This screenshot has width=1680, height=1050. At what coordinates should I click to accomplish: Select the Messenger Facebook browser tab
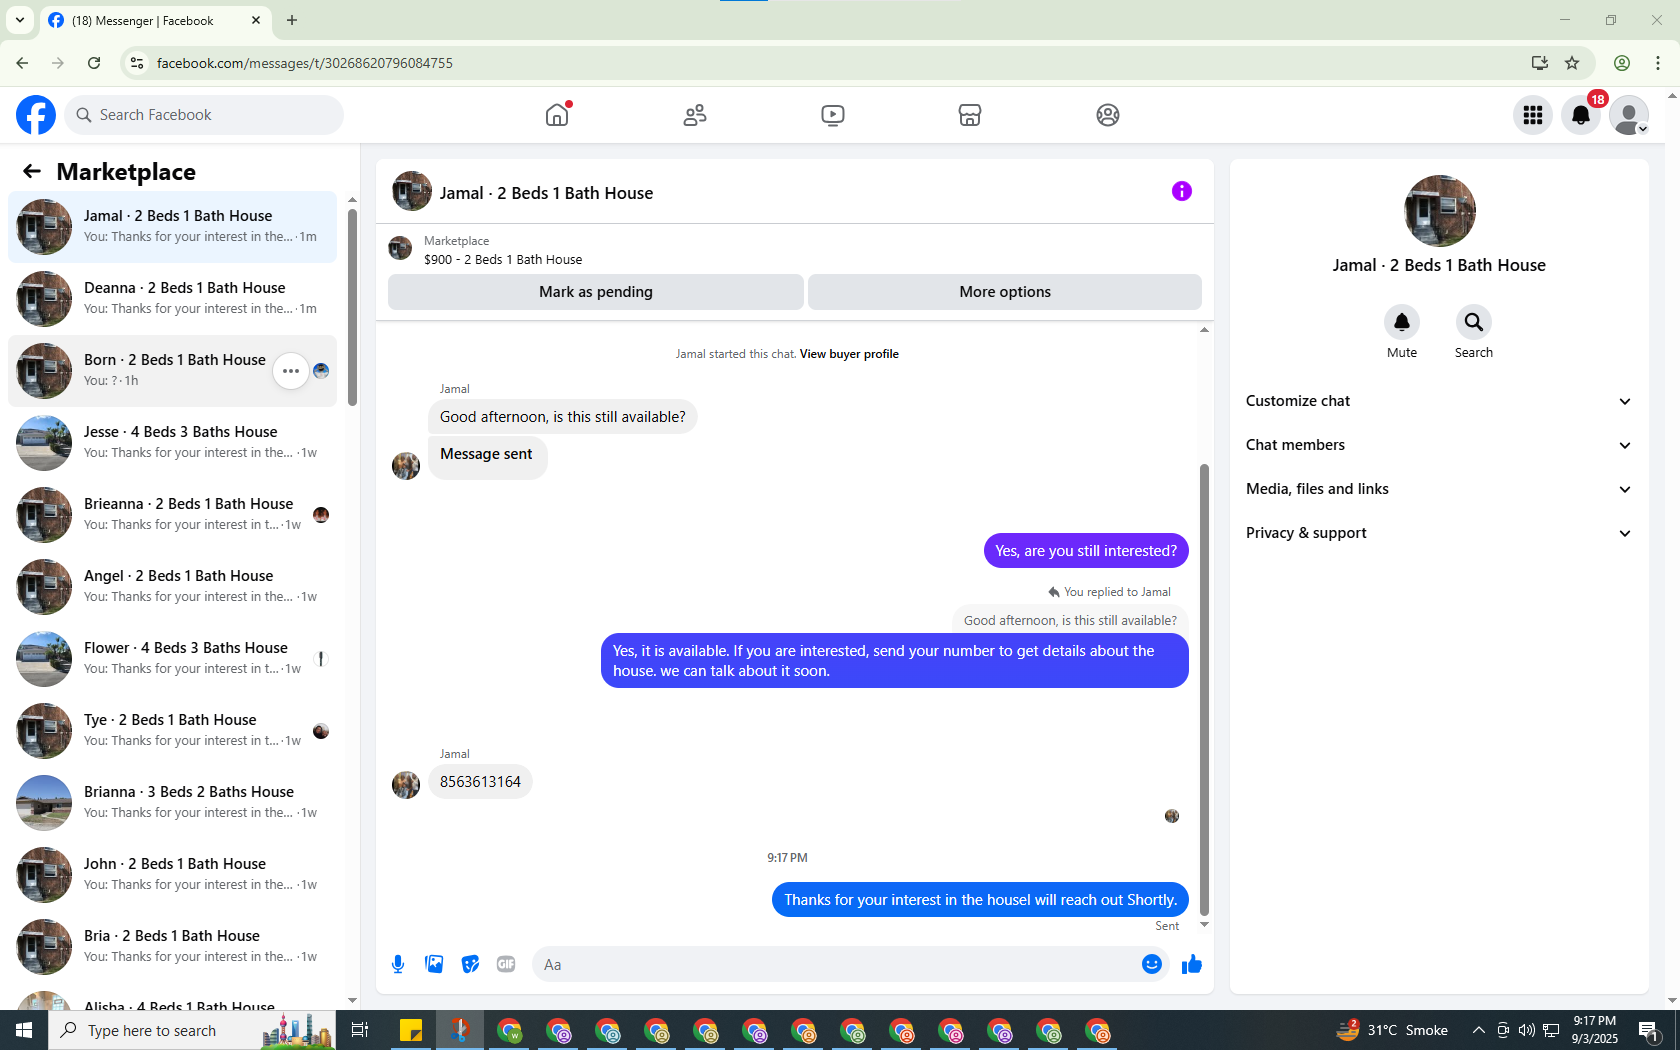155,20
